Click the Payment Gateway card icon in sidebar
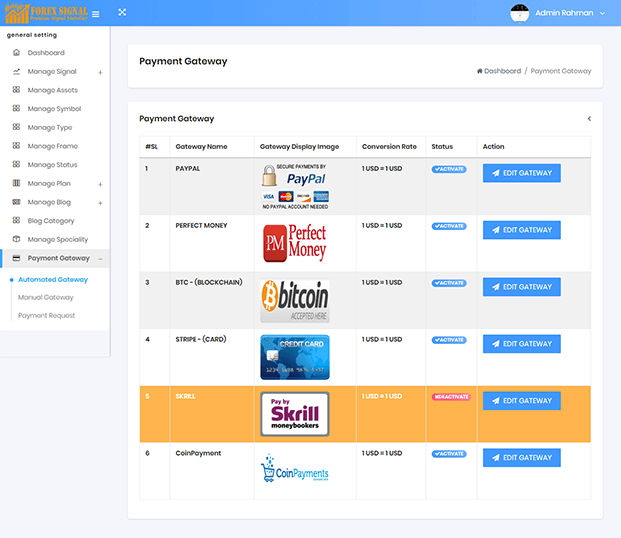The width and height of the screenshot is (621, 538). point(16,258)
